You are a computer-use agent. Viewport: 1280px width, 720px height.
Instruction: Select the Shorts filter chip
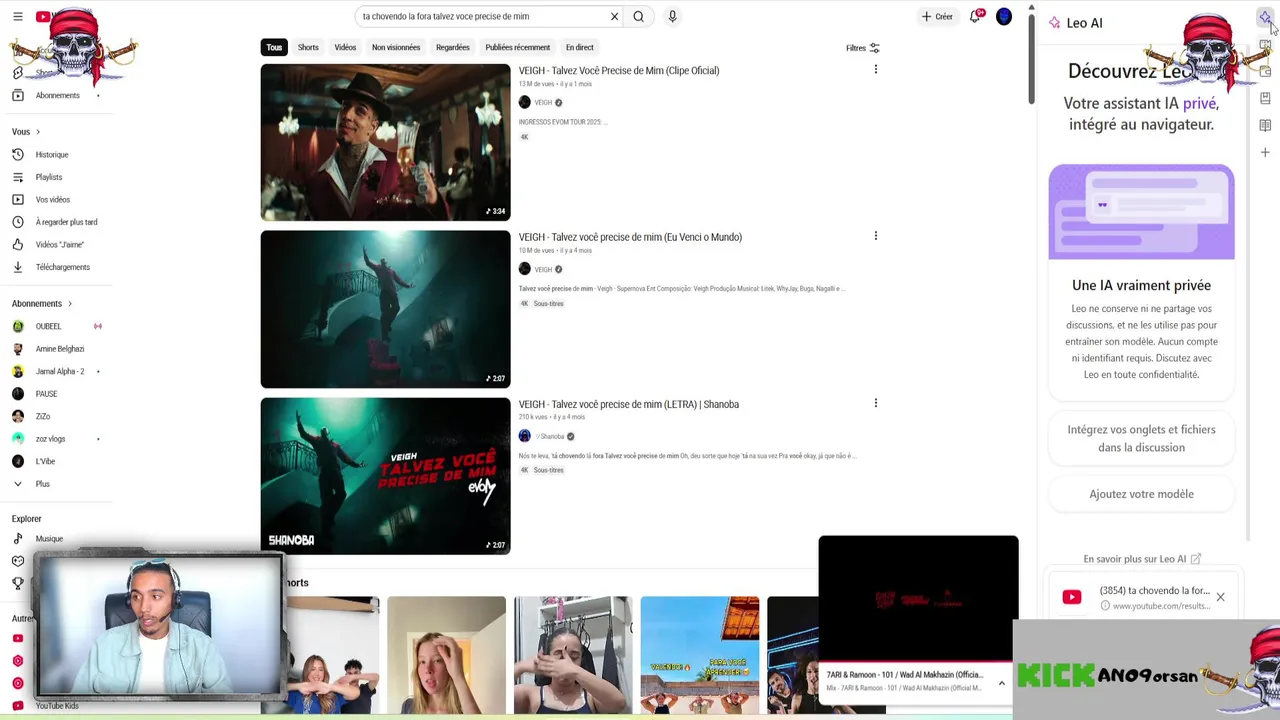click(308, 47)
